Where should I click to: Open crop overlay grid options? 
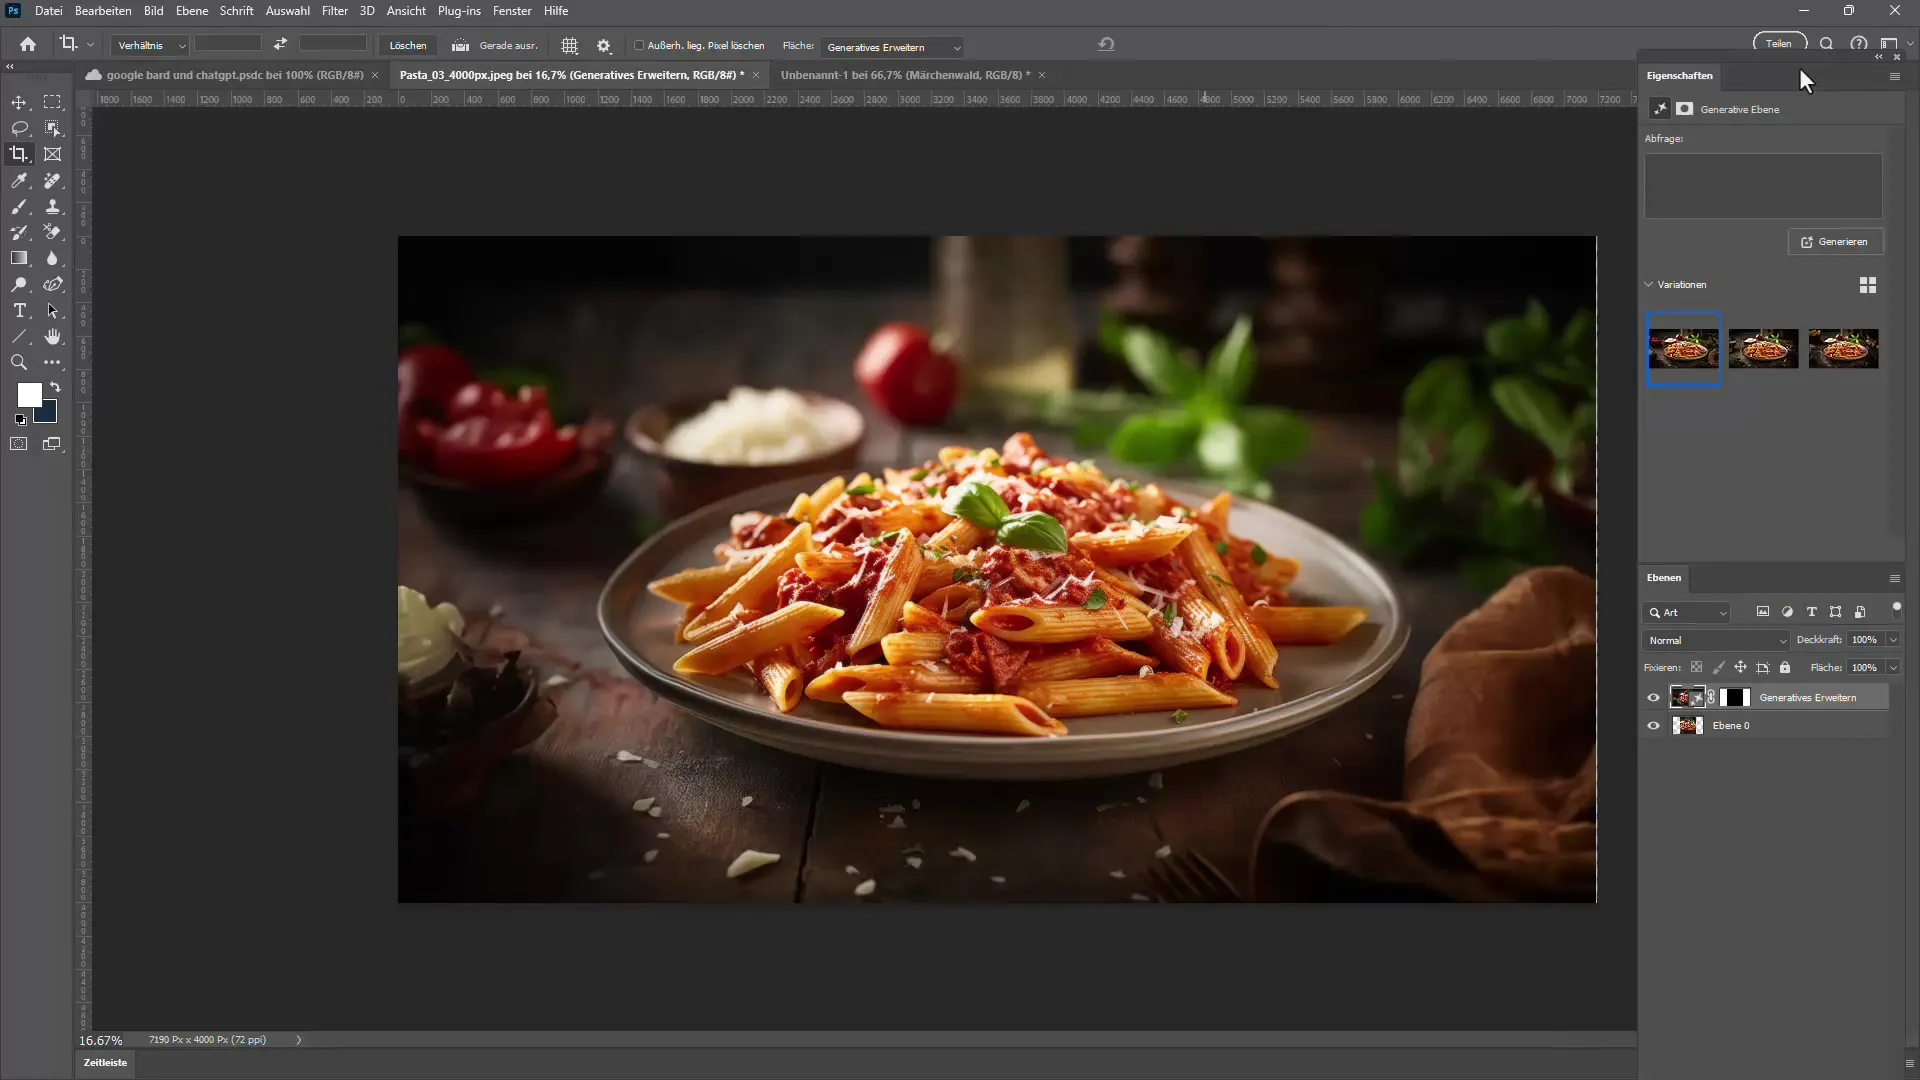click(570, 46)
